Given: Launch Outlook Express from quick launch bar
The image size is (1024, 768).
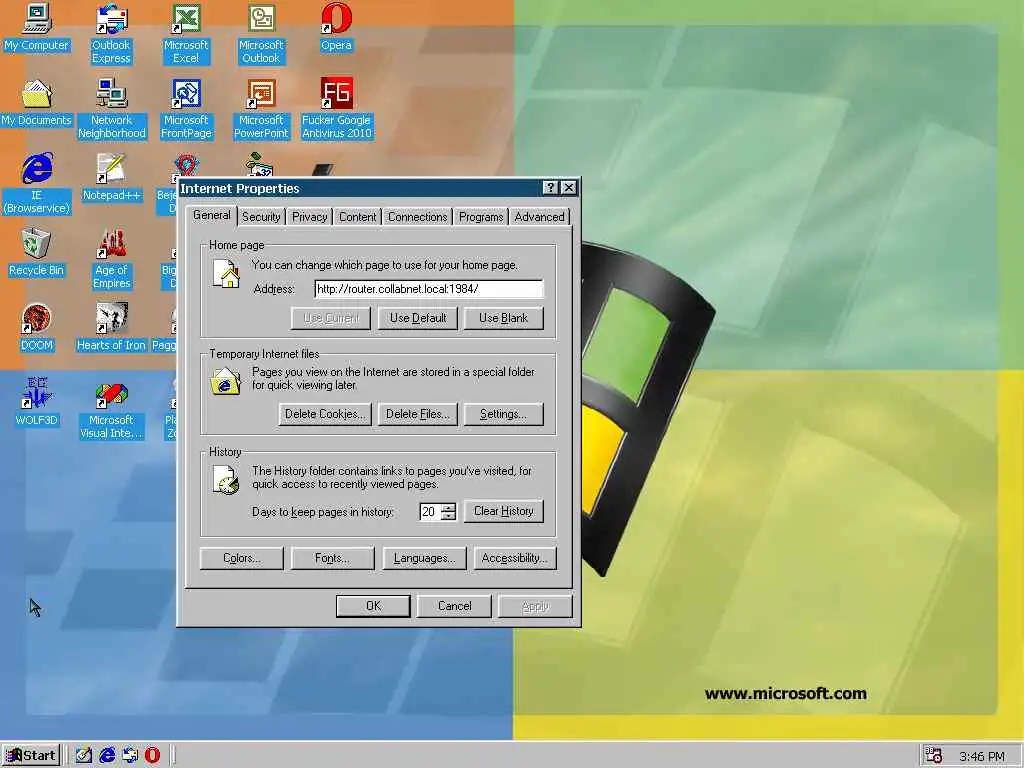Looking at the screenshot, I should (130, 755).
